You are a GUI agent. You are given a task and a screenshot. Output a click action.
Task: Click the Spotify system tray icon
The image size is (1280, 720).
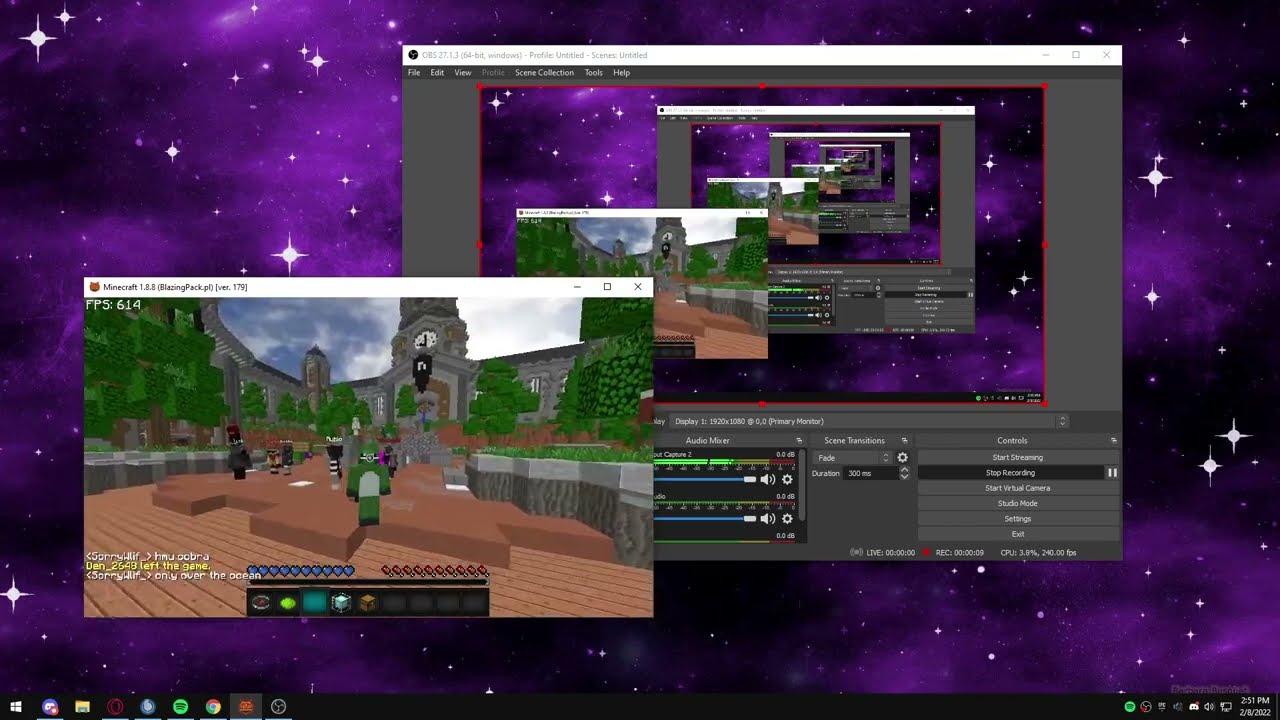click(x=1130, y=707)
